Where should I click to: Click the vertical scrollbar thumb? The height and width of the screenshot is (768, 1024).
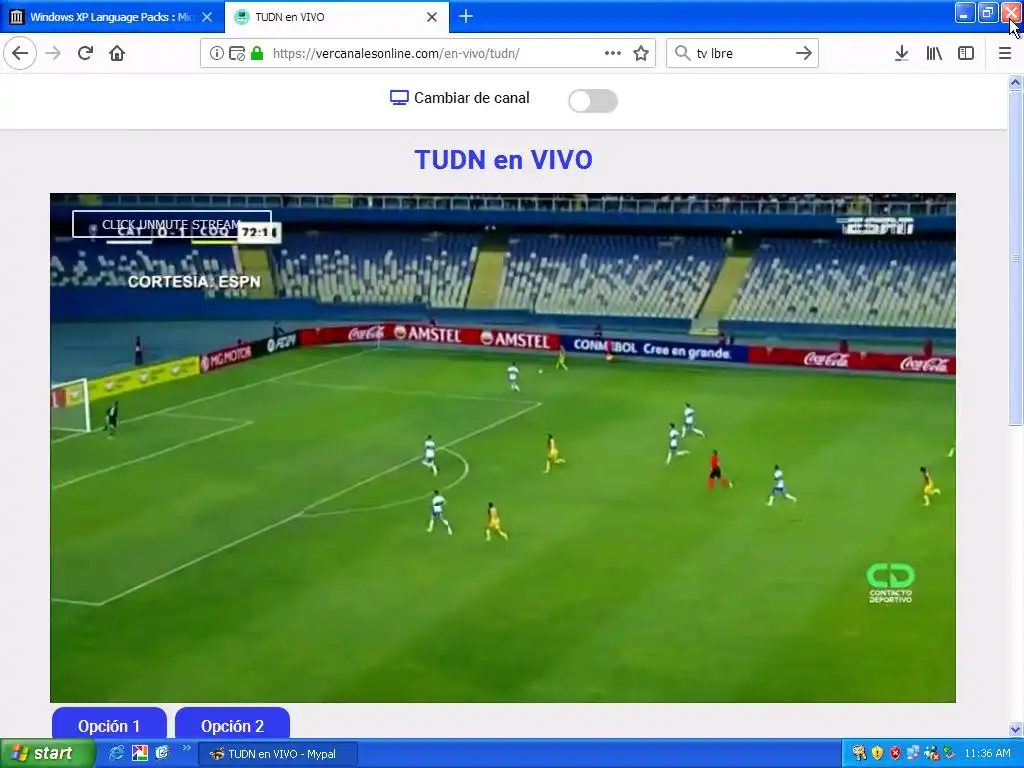point(1015,258)
